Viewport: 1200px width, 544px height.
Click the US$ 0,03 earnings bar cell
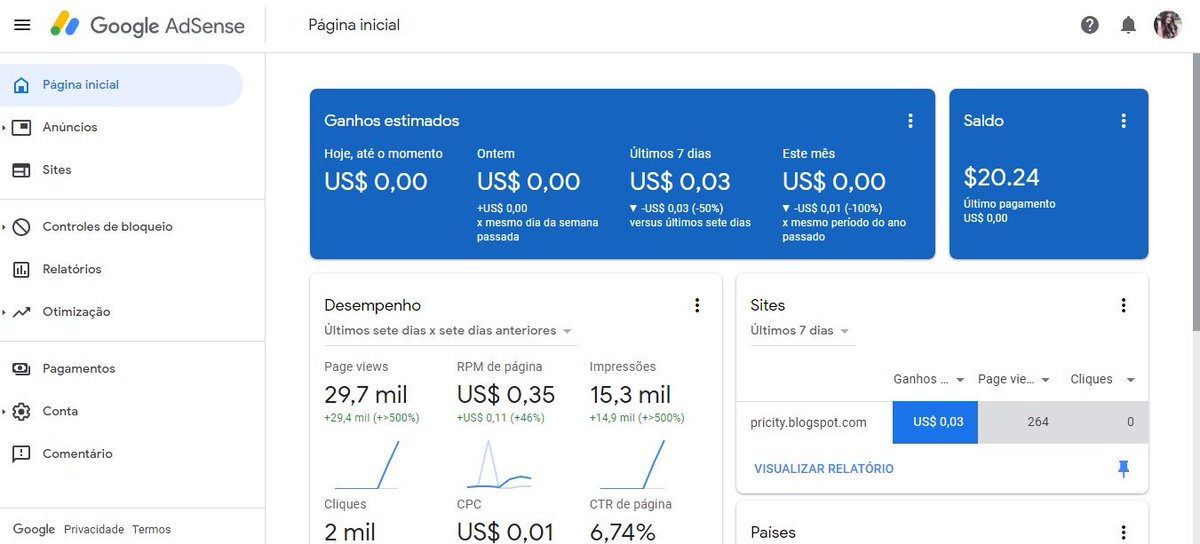click(x=935, y=422)
